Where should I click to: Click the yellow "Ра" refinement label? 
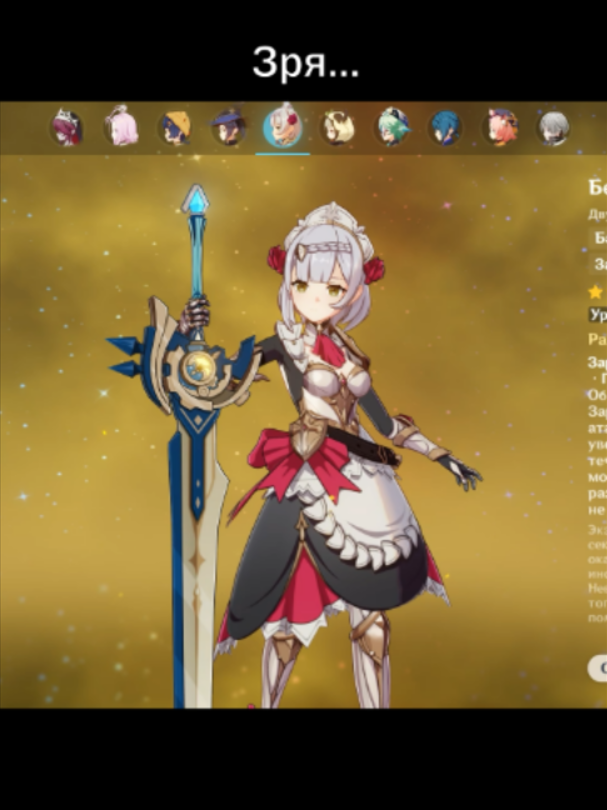(598, 339)
